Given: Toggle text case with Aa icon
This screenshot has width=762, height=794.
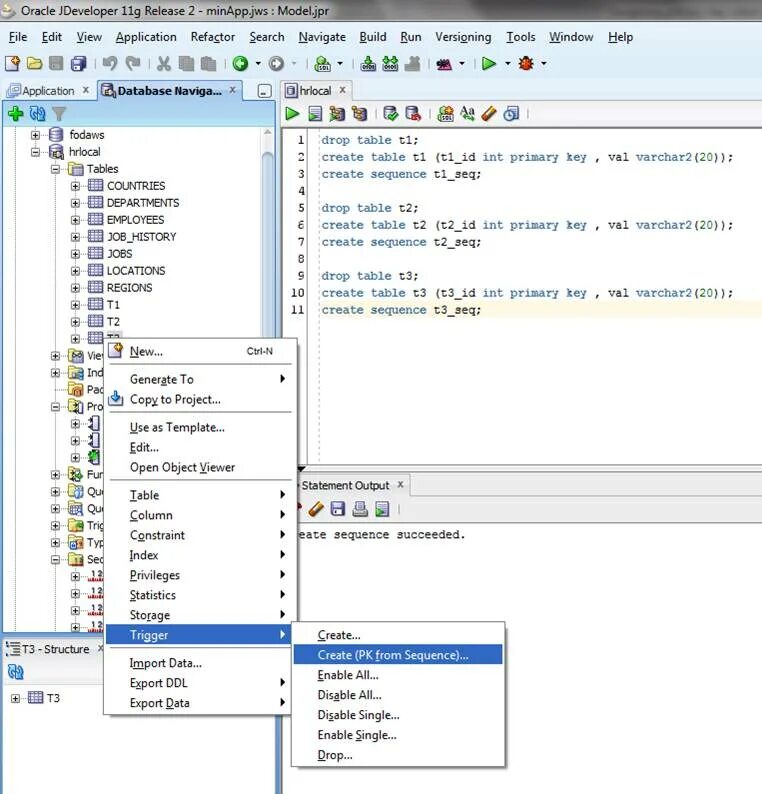Looking at the screenshot, I should 467,113.
